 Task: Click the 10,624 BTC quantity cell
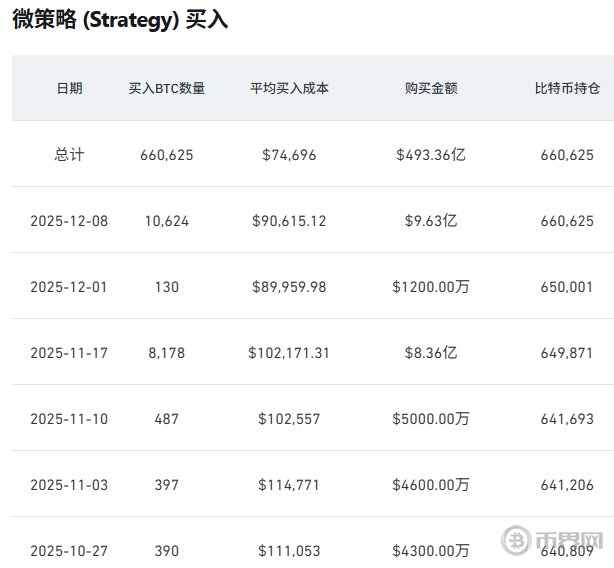click(167, 220)
